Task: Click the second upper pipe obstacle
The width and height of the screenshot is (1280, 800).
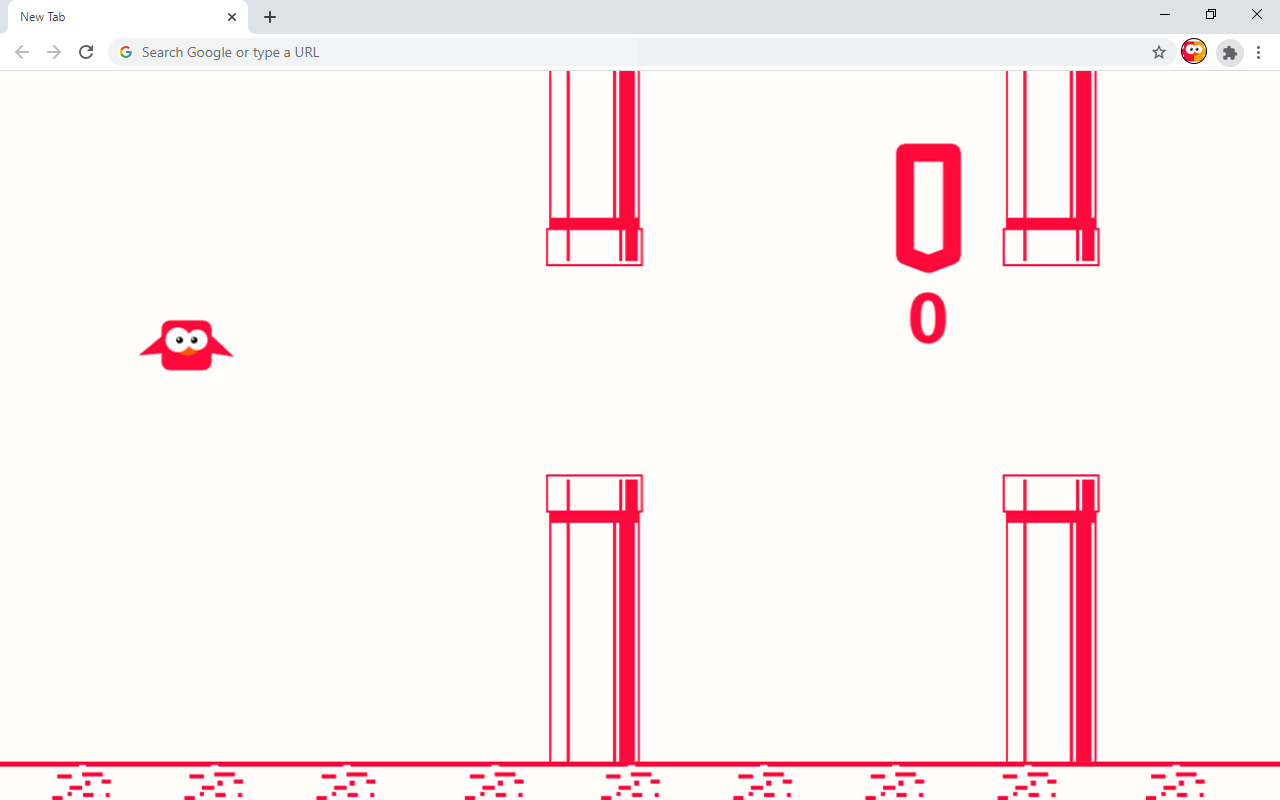Action: coord(1051,168)
